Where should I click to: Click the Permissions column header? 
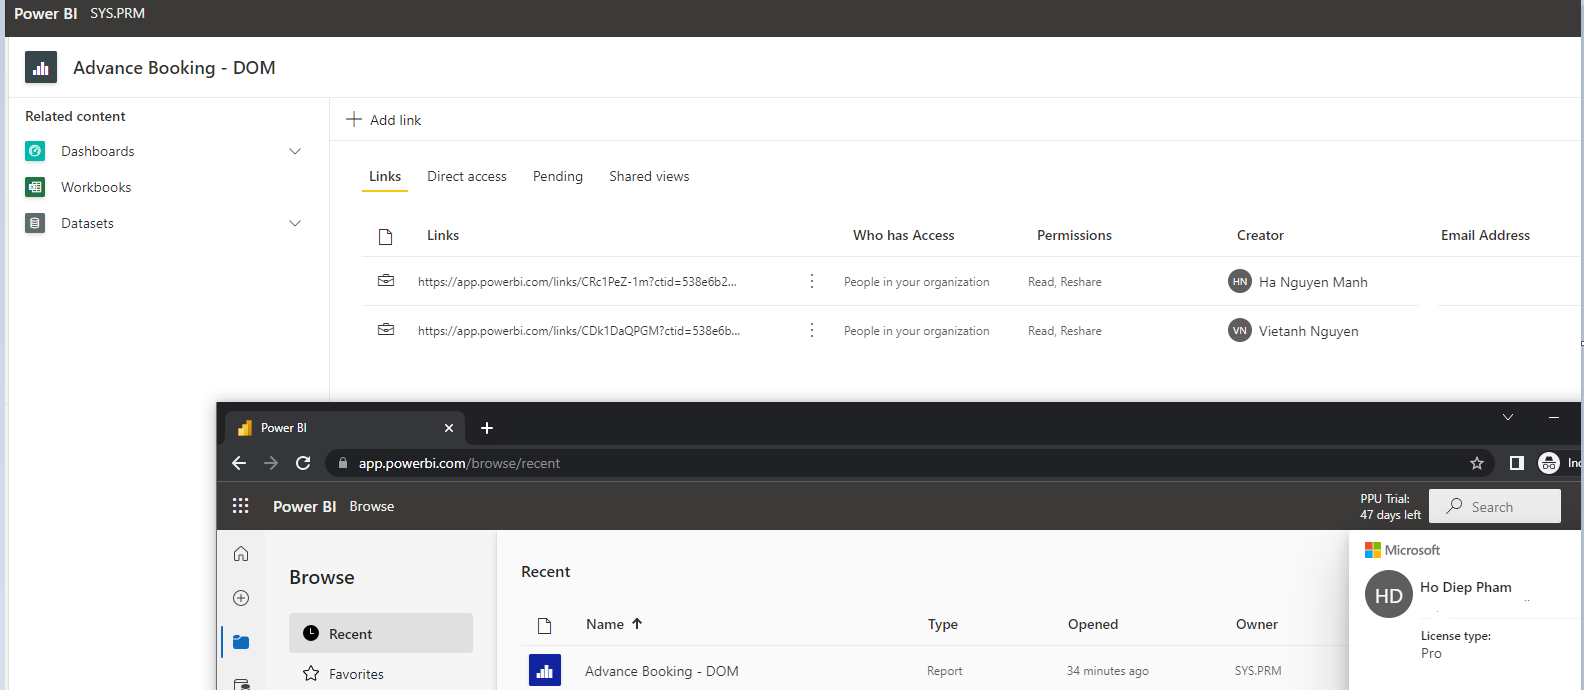(x=1074, y=235)
